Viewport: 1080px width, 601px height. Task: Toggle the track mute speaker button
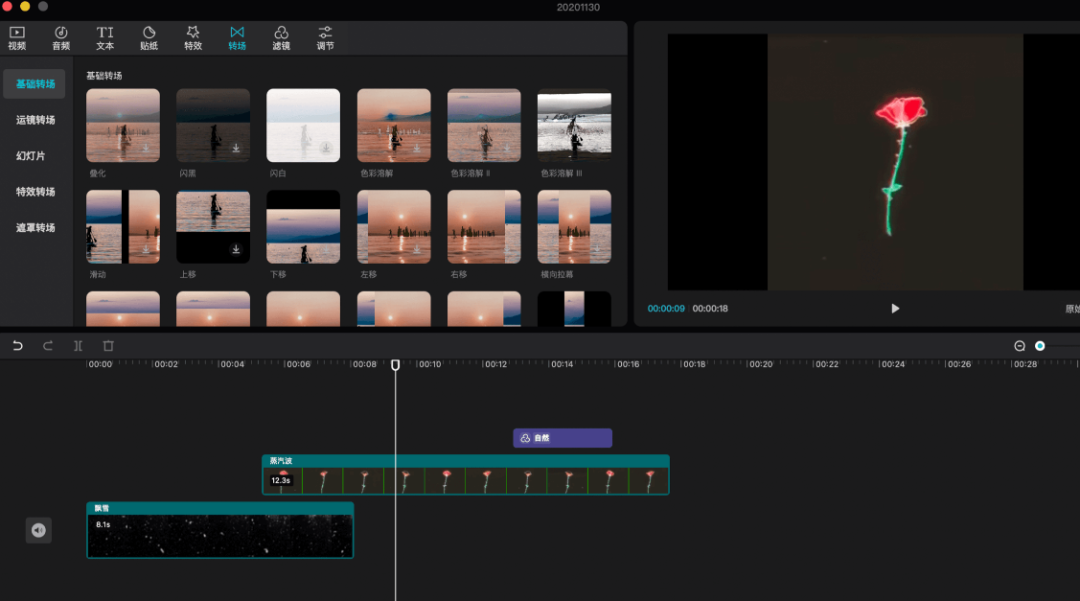(38, 530)
